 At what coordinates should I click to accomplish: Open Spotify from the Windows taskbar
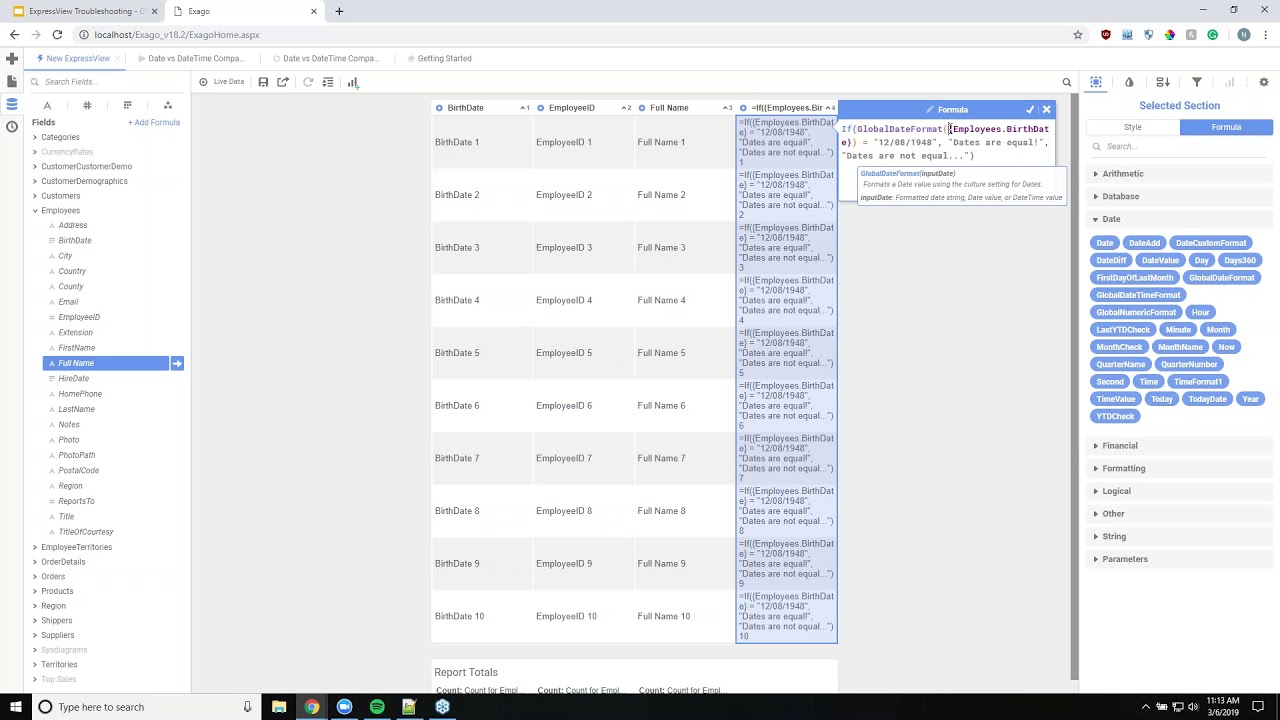click(x=377, y=707)
